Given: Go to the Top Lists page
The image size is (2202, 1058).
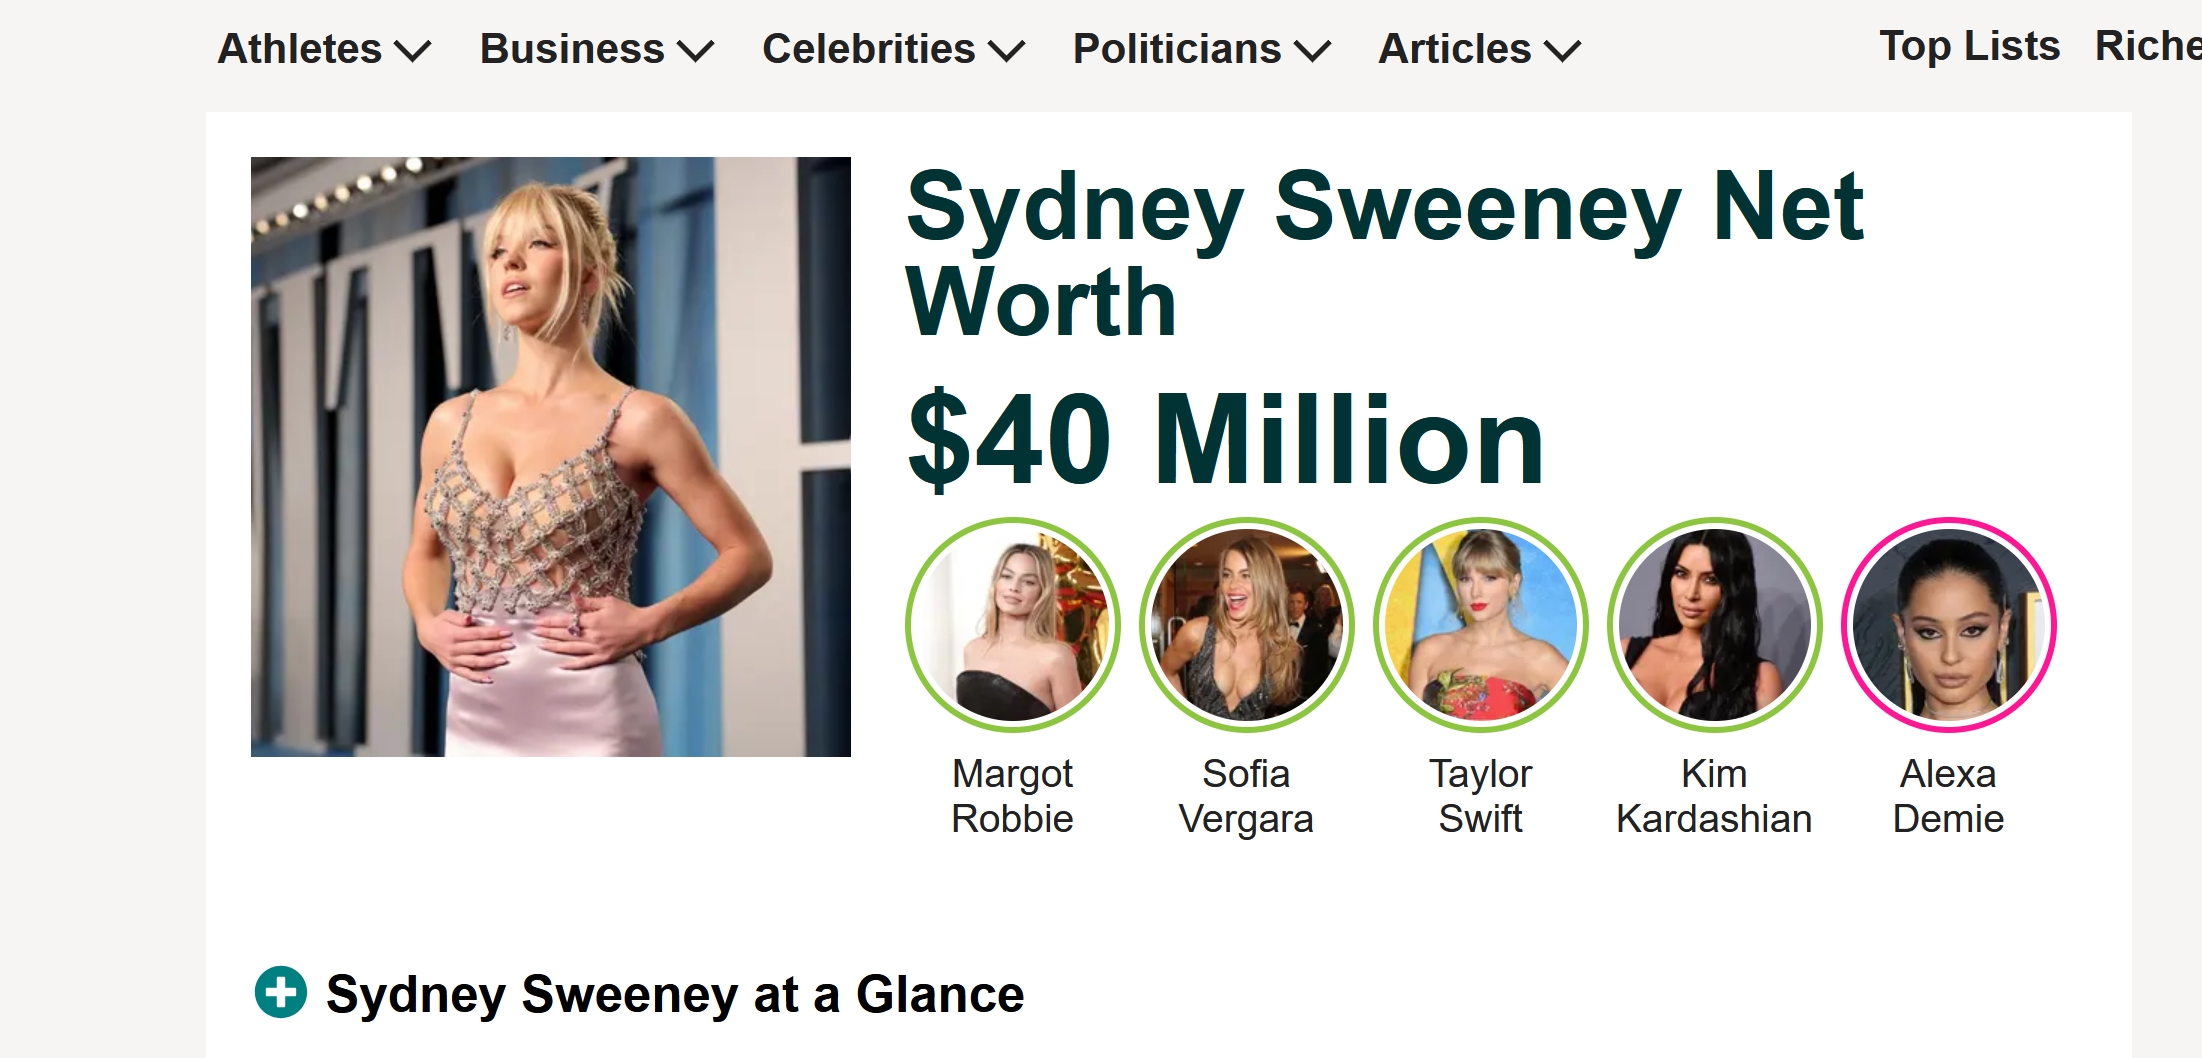Looking at the screenshot, I should coord(1970,47).
